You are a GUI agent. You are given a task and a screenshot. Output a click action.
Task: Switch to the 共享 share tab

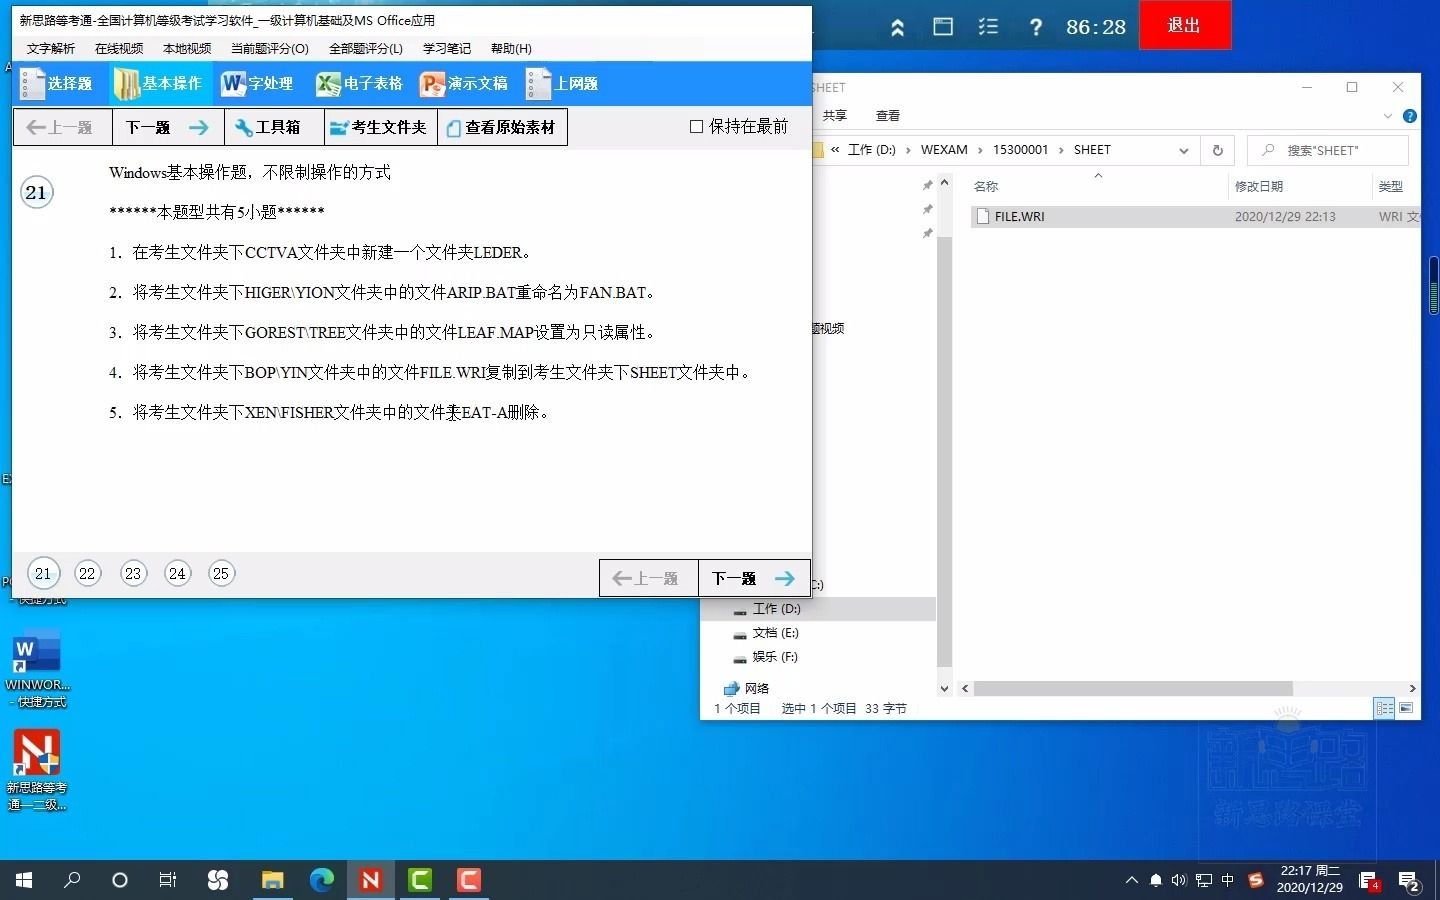tap(834, 116)
